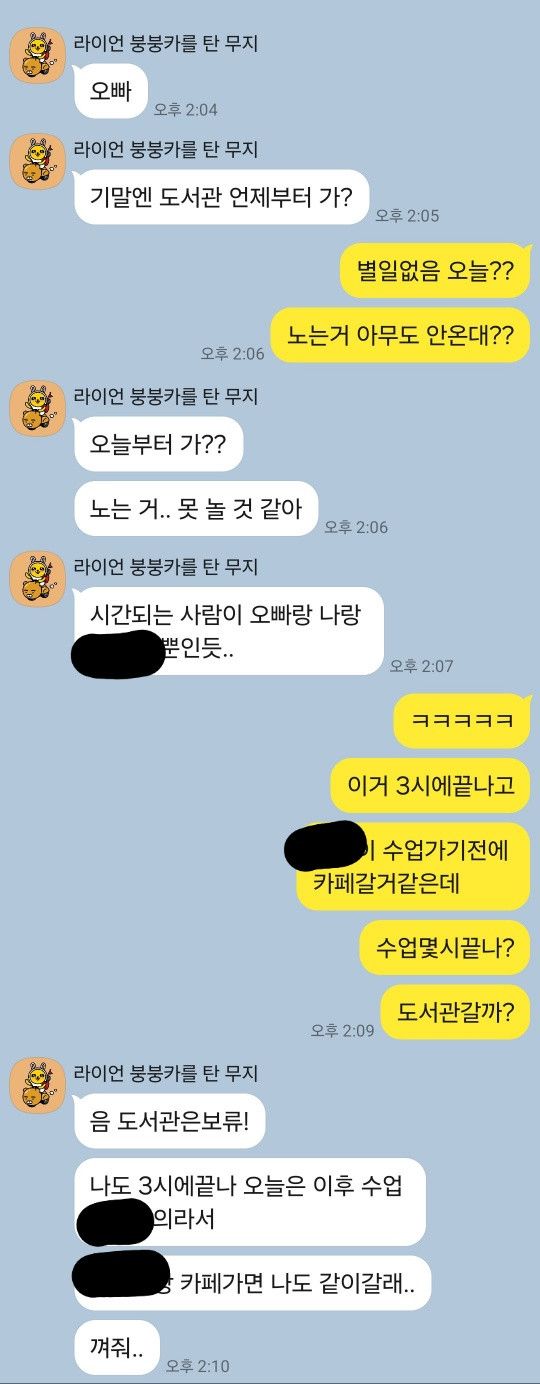The height and width of the screenshot is (1384, 540).
Task: Tap the profile avatar beside the 오빠 message
Action: 38,56
